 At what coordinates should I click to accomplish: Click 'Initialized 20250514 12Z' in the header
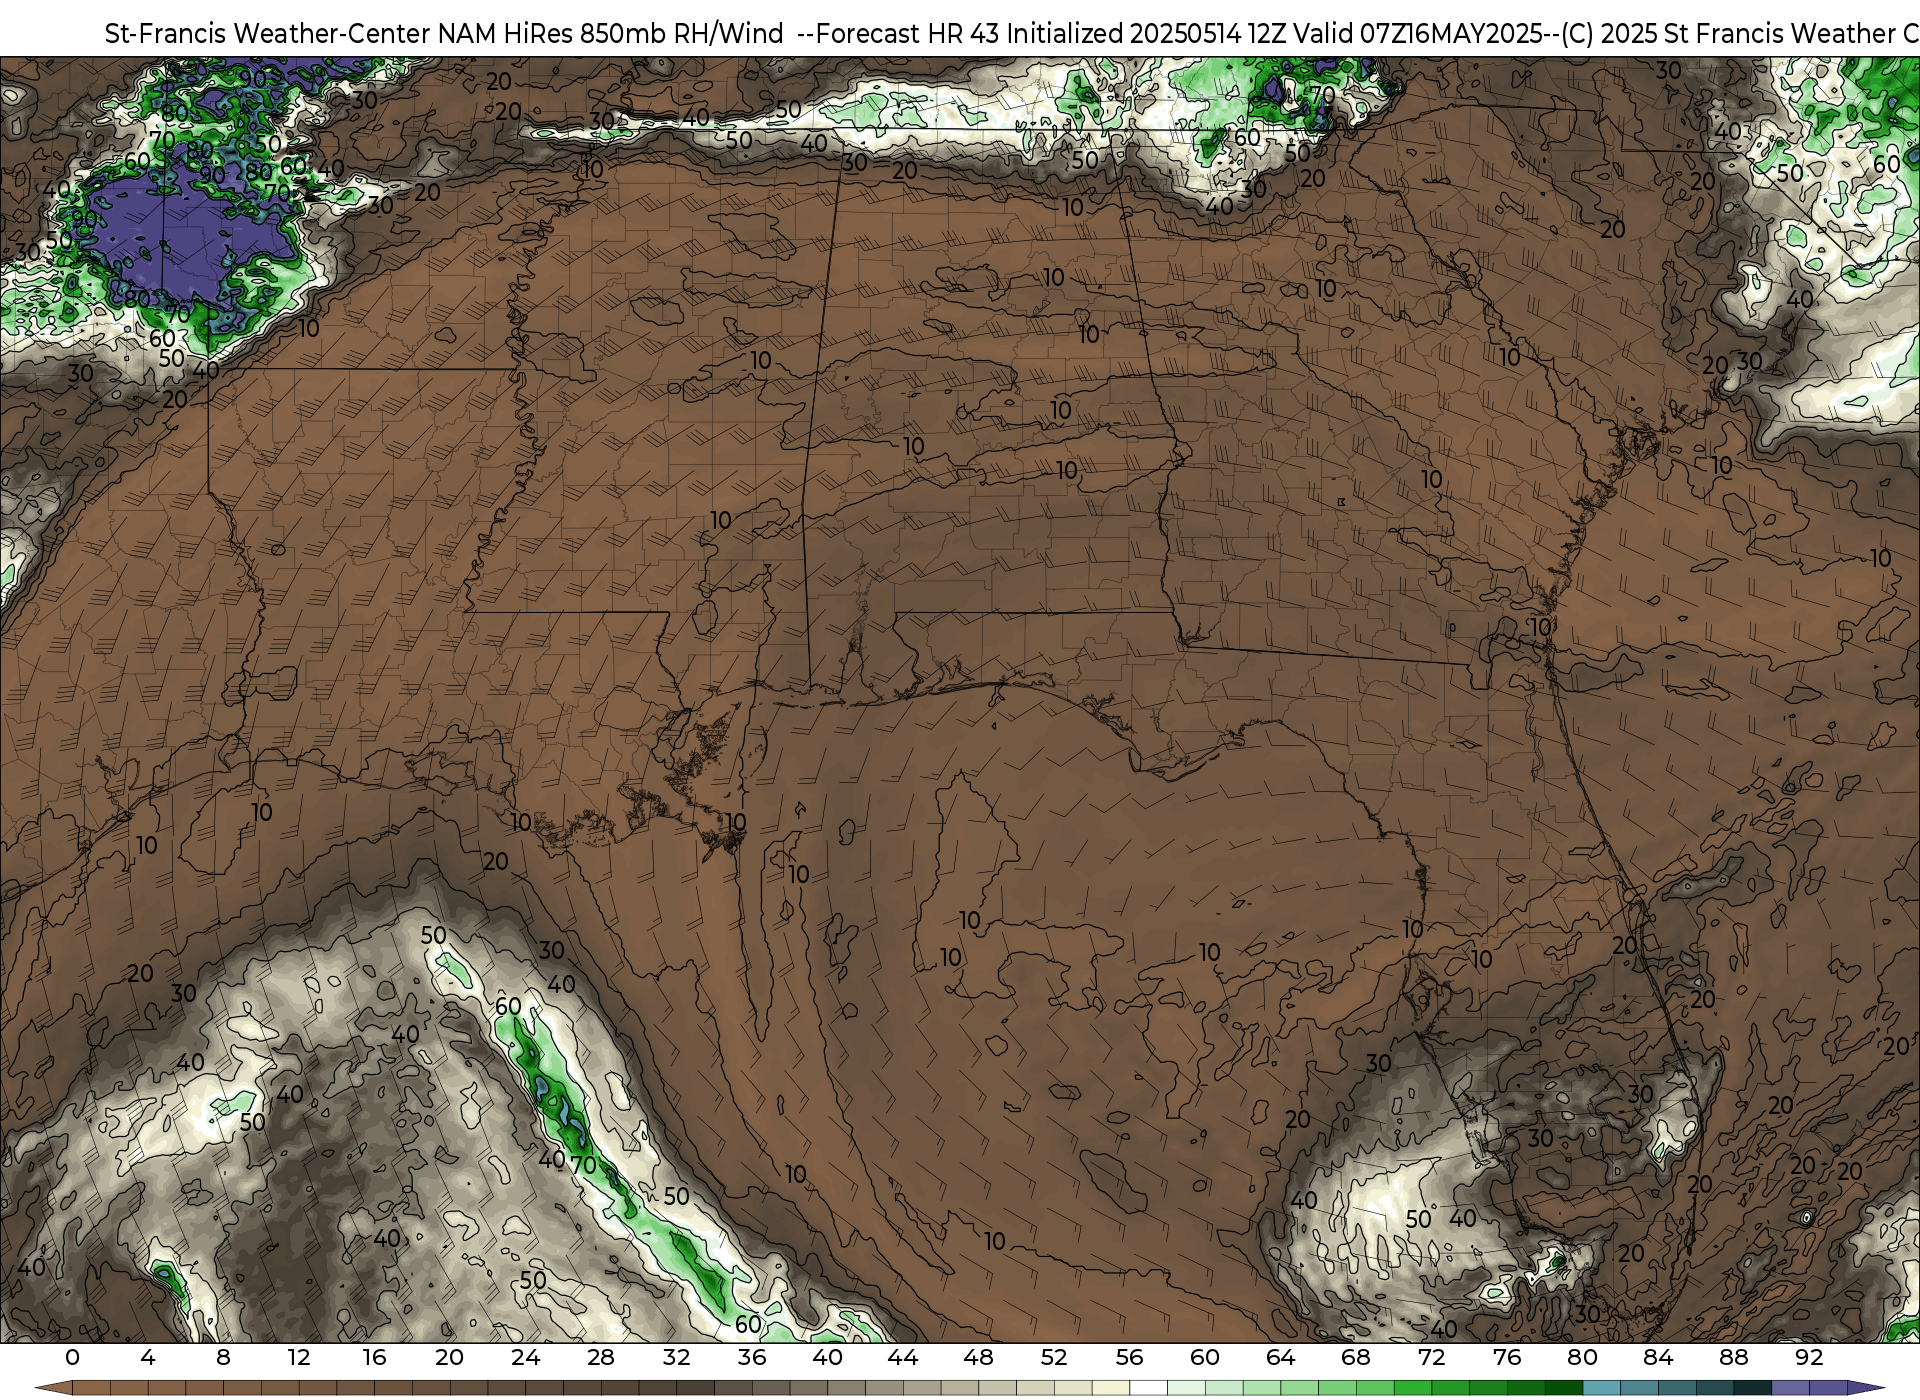tap(1146, 33)
